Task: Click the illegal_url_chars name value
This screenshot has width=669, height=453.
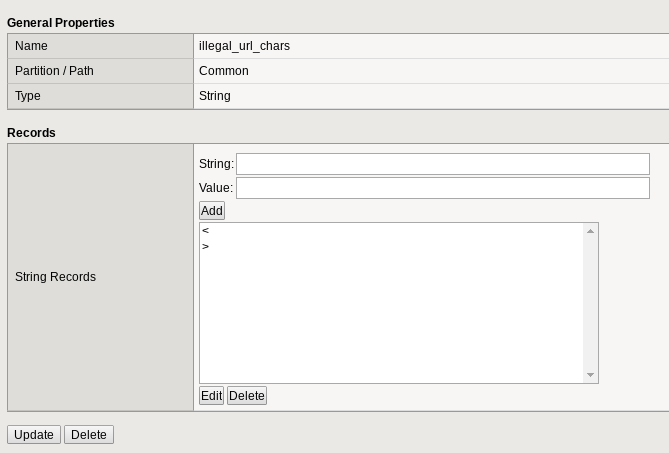Action: tap(244, 46)
